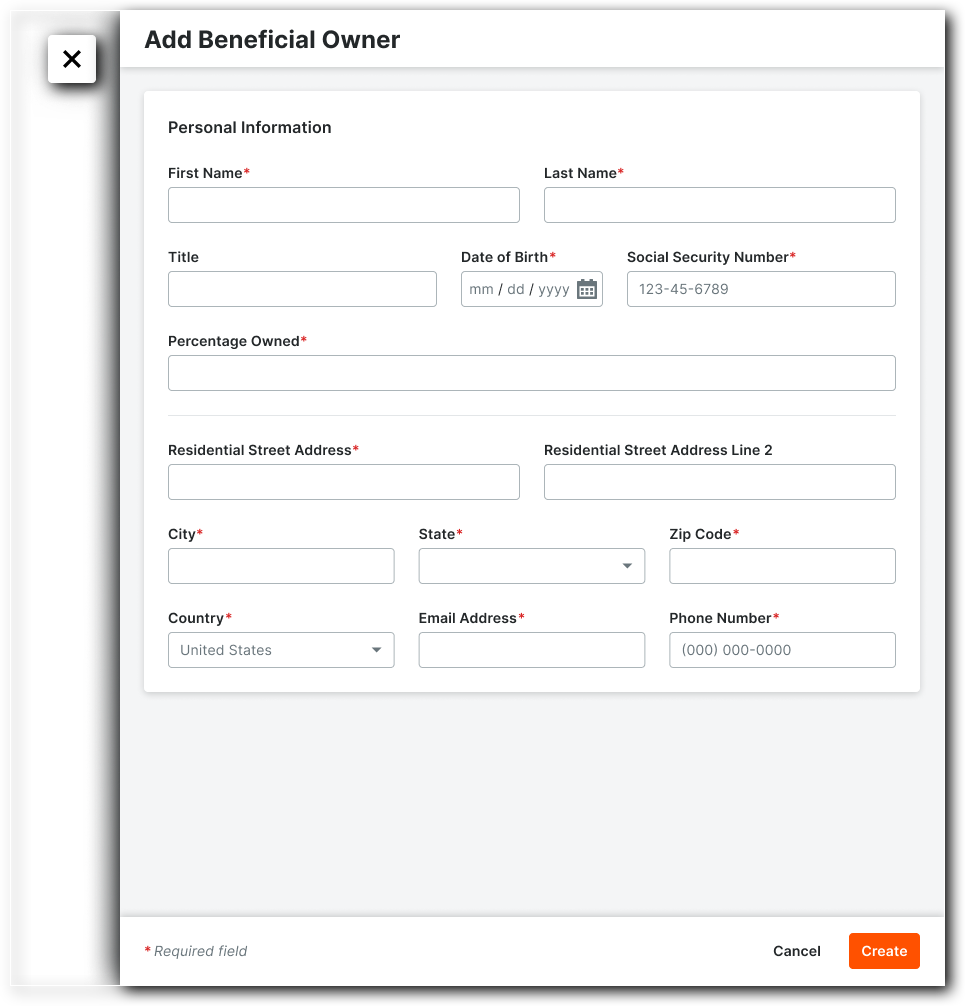The width and height of the screenshot is (965, 1006).
Task: Click into the First Name field
Action: [x=343, y=205]
